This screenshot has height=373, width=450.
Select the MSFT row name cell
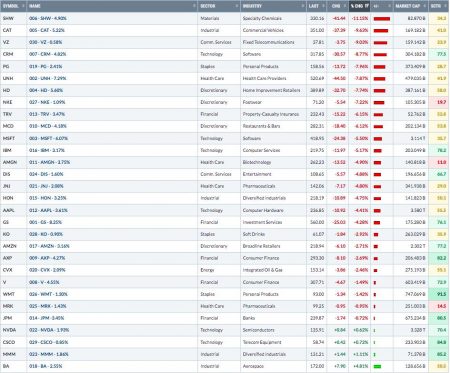point(112,138)
